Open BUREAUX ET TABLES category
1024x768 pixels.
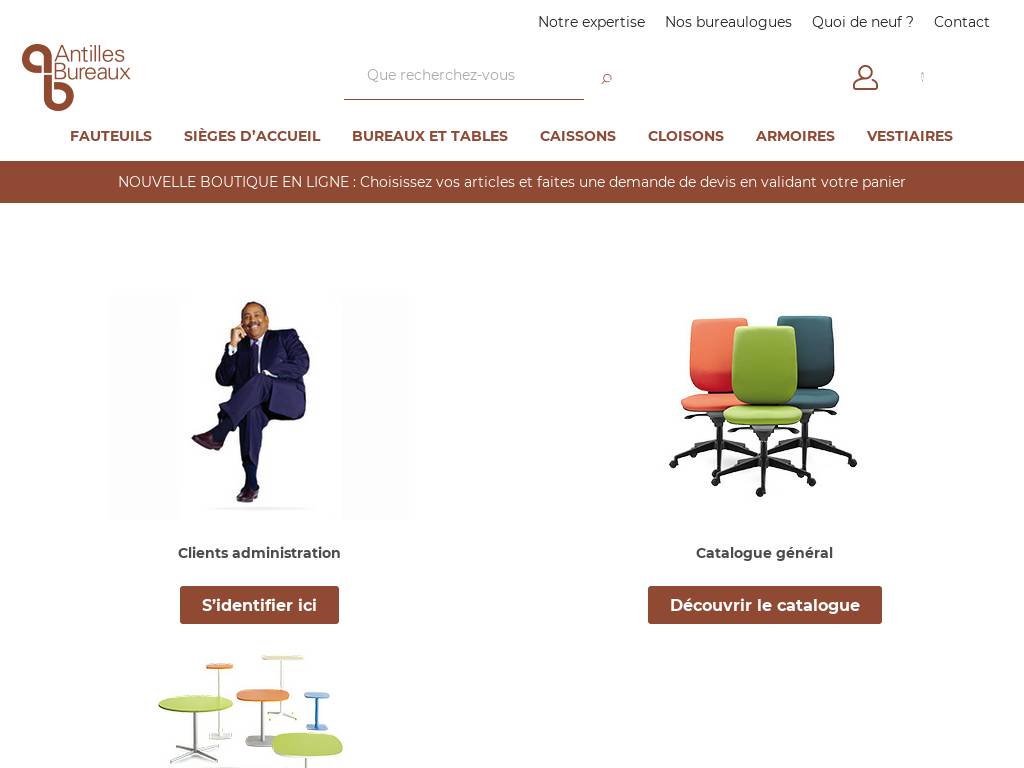430,136
